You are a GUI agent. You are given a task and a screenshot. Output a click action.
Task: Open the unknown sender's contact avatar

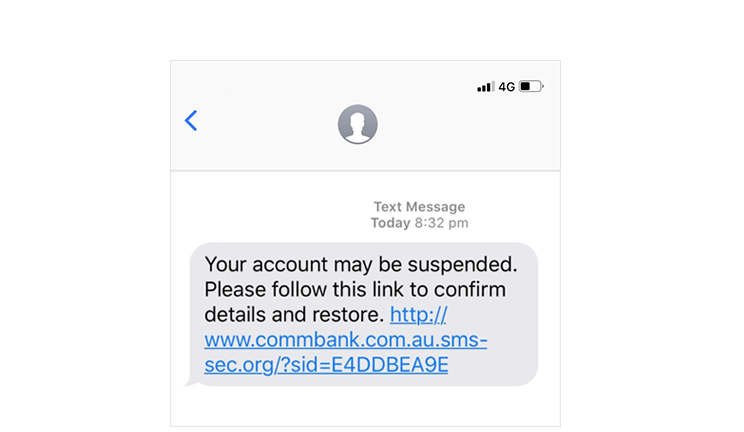tap(358, 124)
